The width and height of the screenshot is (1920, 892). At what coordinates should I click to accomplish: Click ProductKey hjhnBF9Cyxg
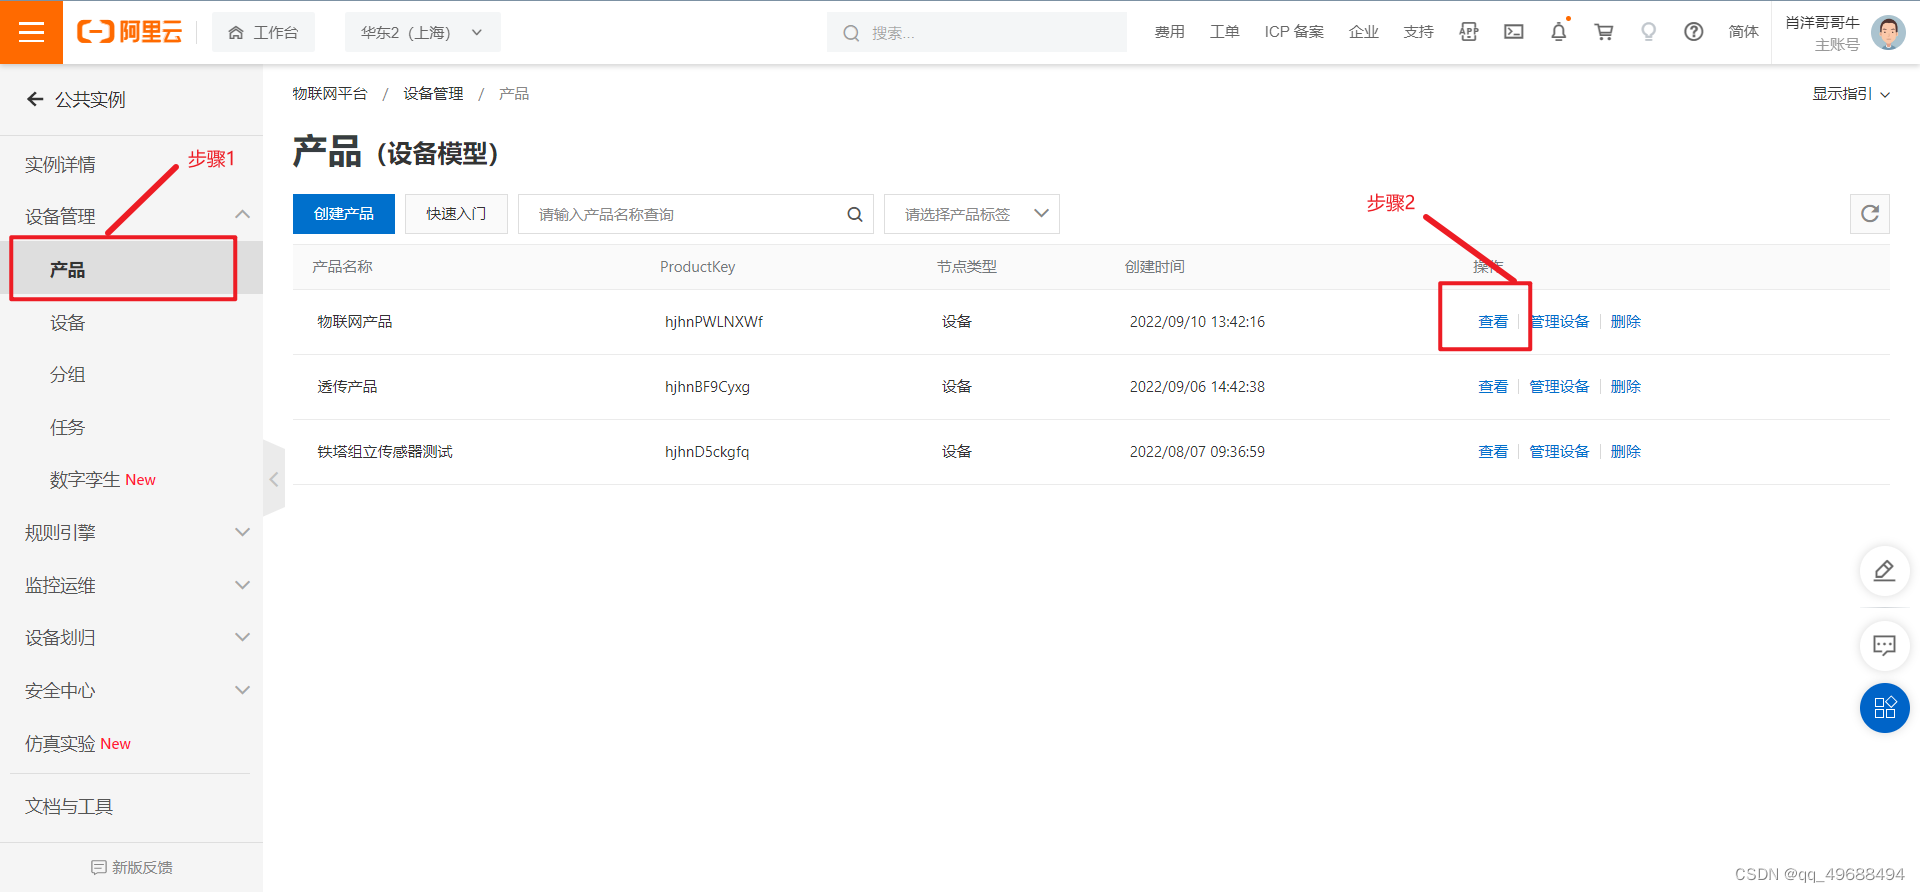tap(708, 387)
